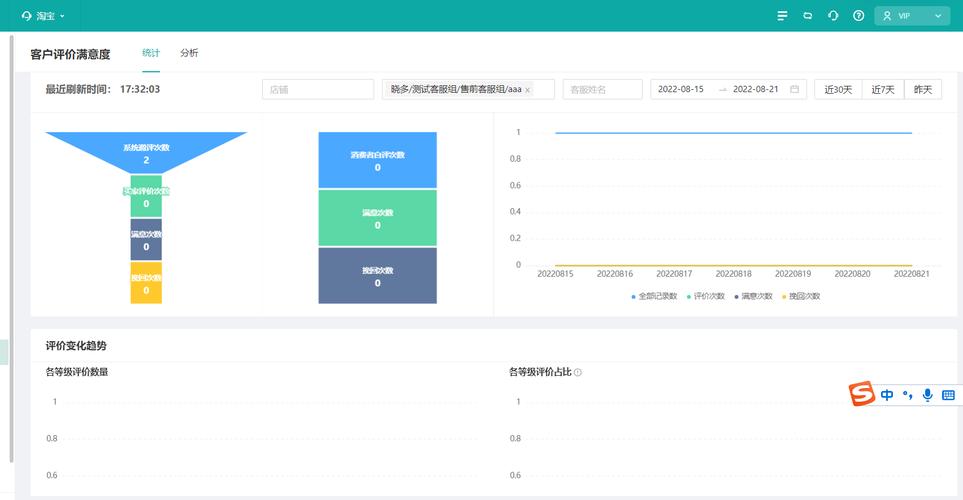Screen dimensions: 963x500
Task: Click the green 买家评价次数 funnel segment
Action: coord(146,197)
